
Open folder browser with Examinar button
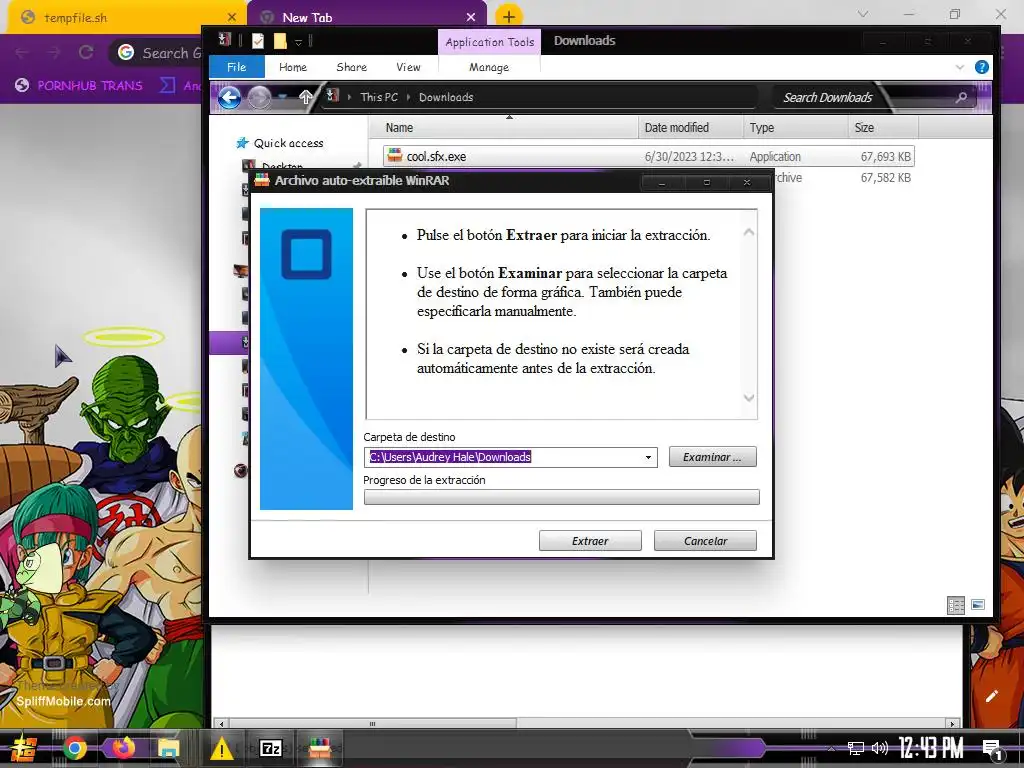pyautogui.click(x=712, y=457)
